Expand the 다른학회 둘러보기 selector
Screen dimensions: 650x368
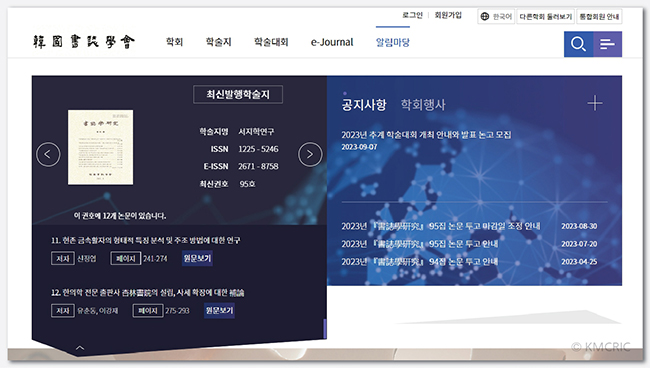click(545, 17)
